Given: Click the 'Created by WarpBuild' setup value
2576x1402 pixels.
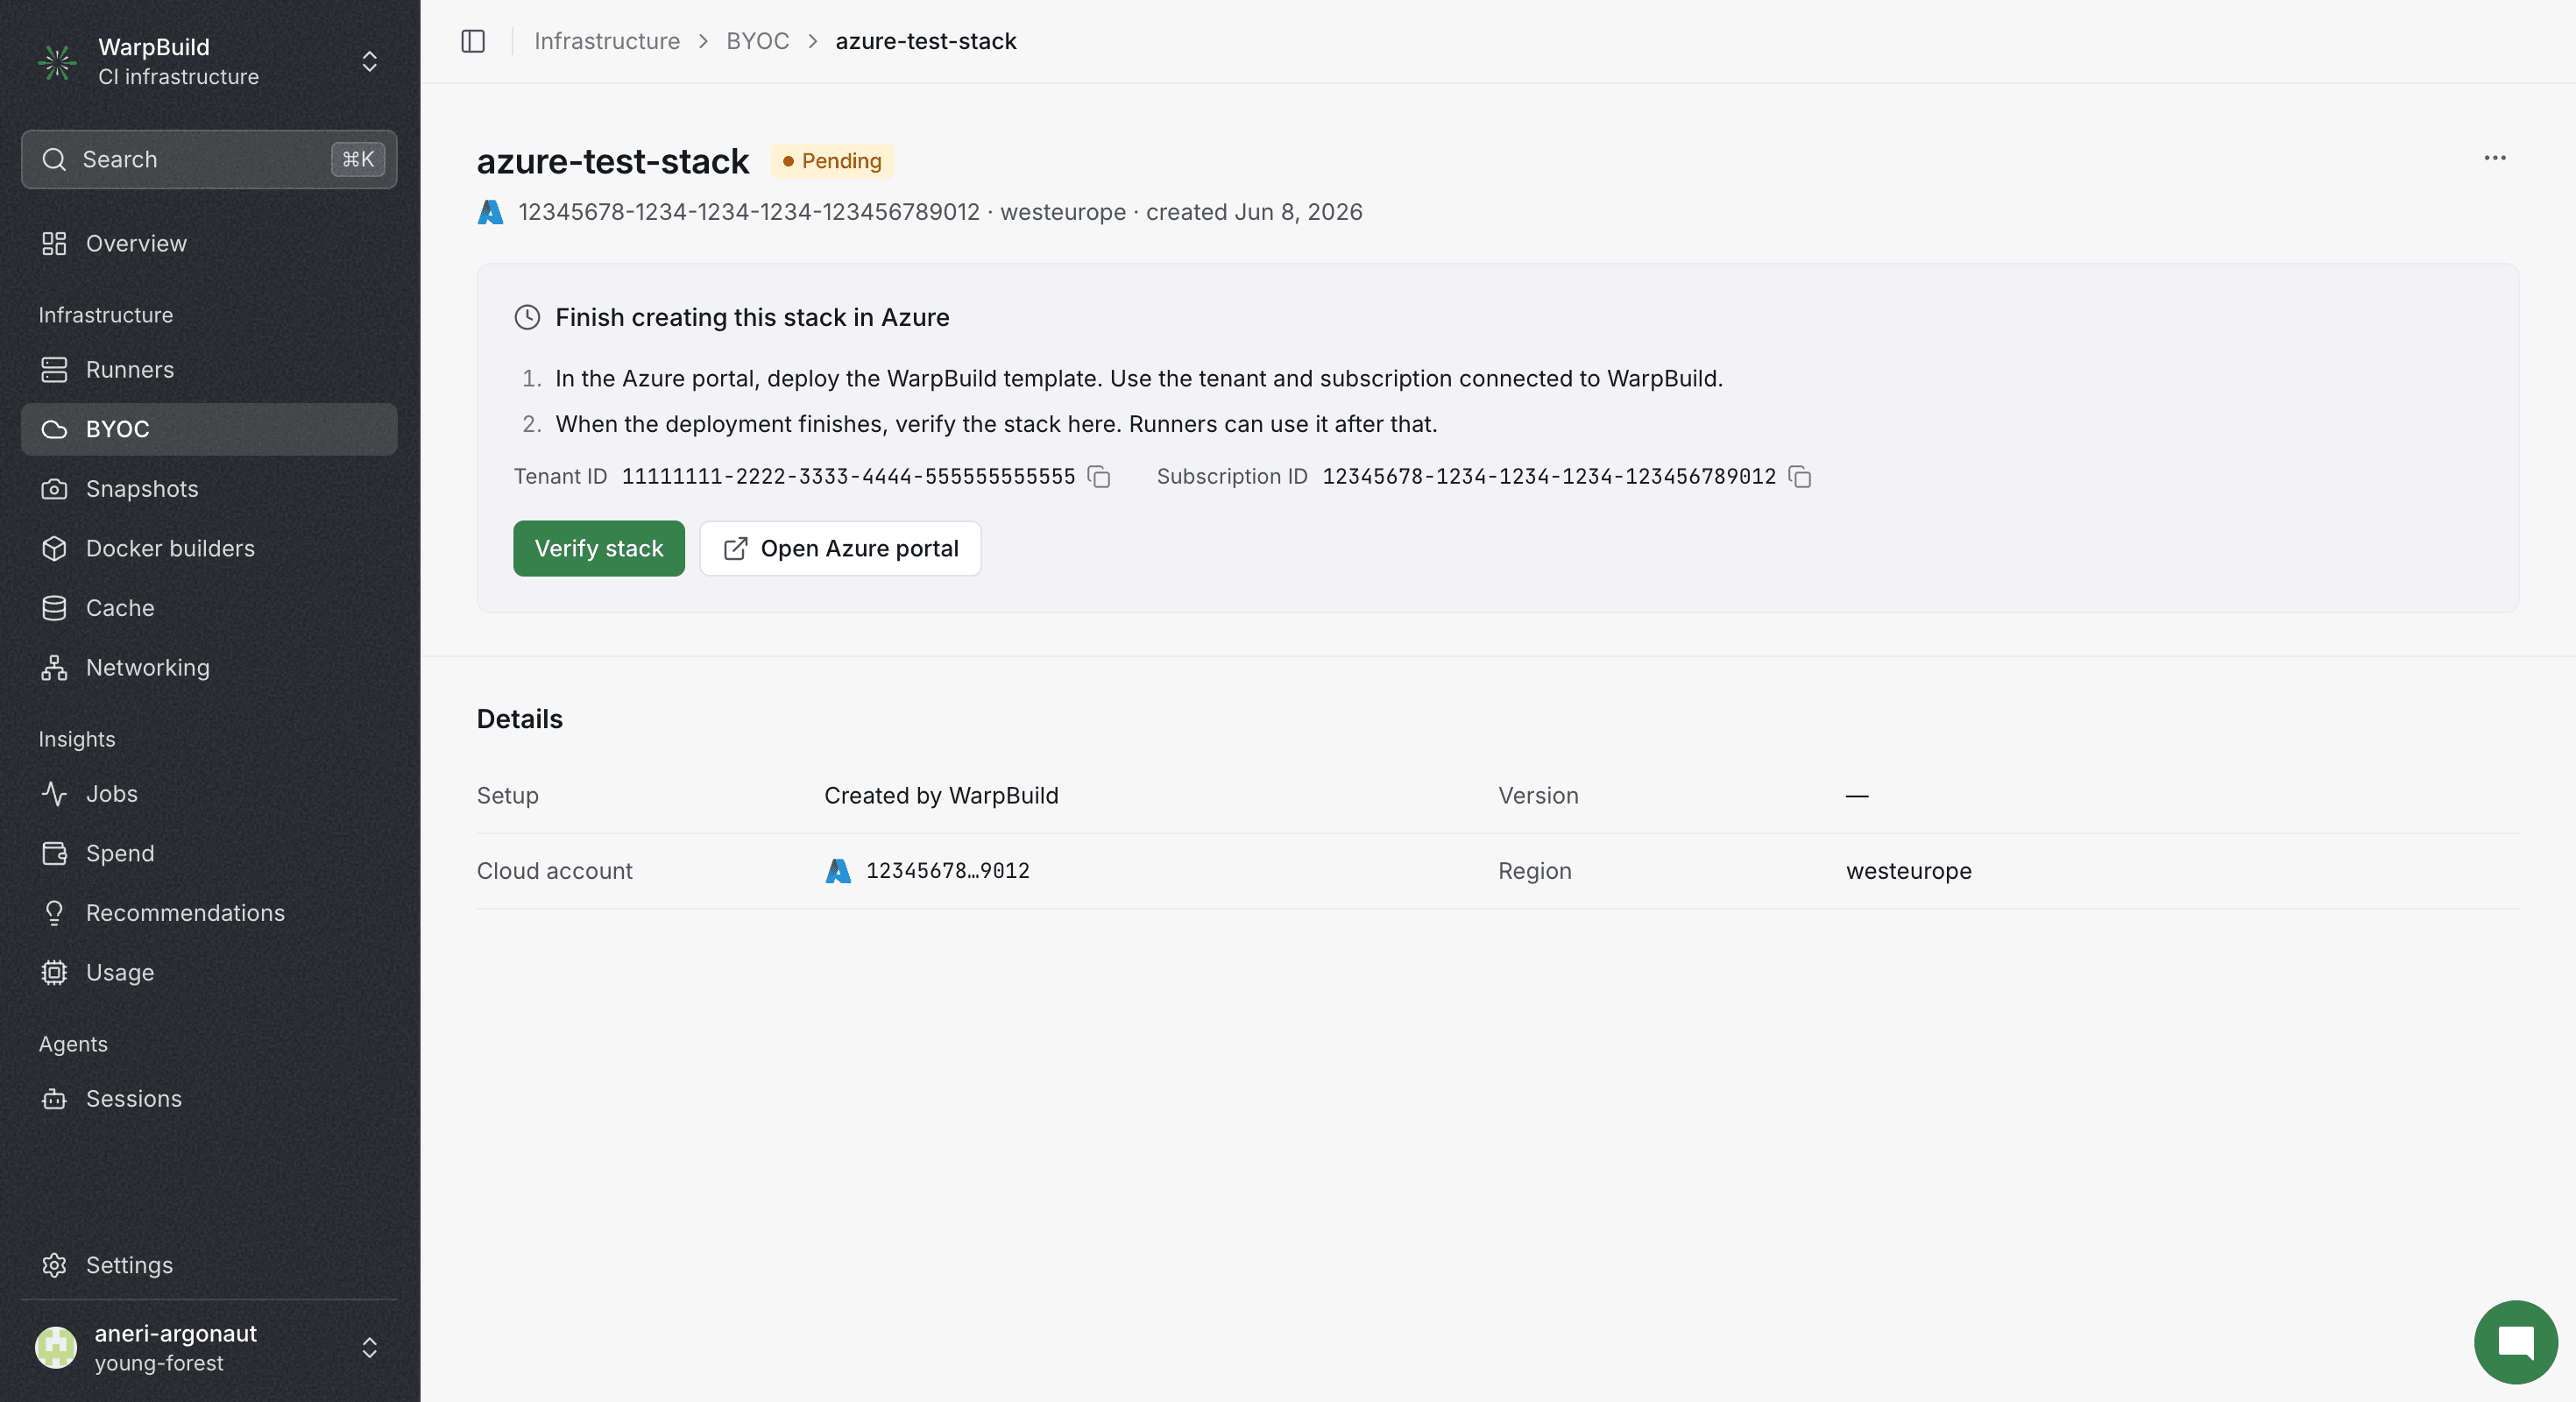Looking at the screenshot, I should pos(941,796).
